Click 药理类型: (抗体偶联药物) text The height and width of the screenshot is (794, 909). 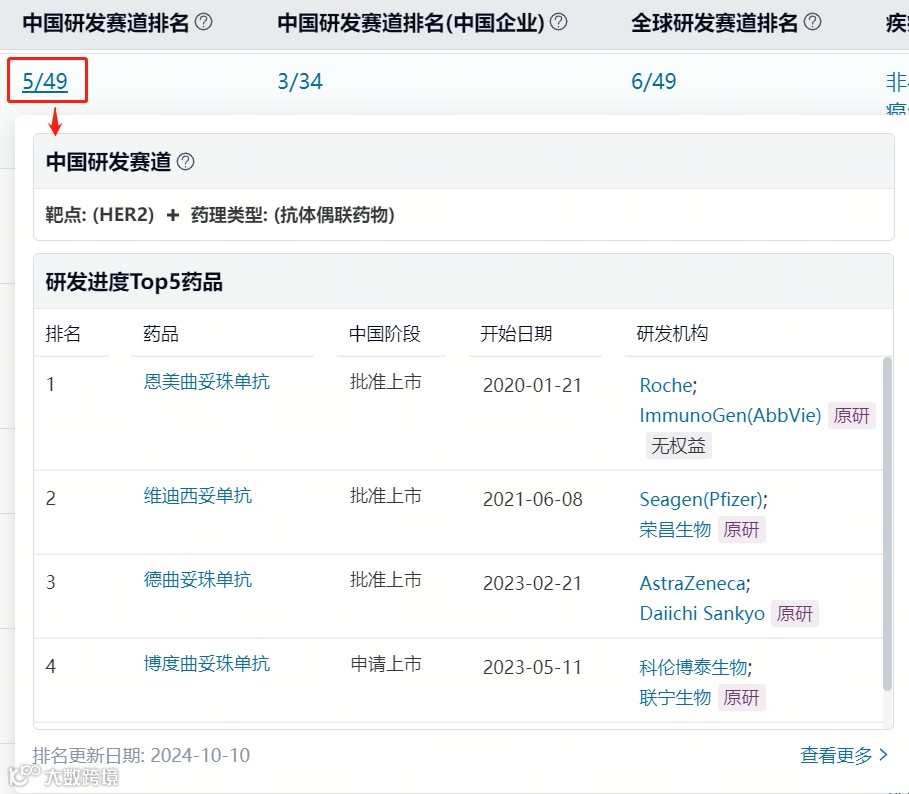click(x=293, y=215)
